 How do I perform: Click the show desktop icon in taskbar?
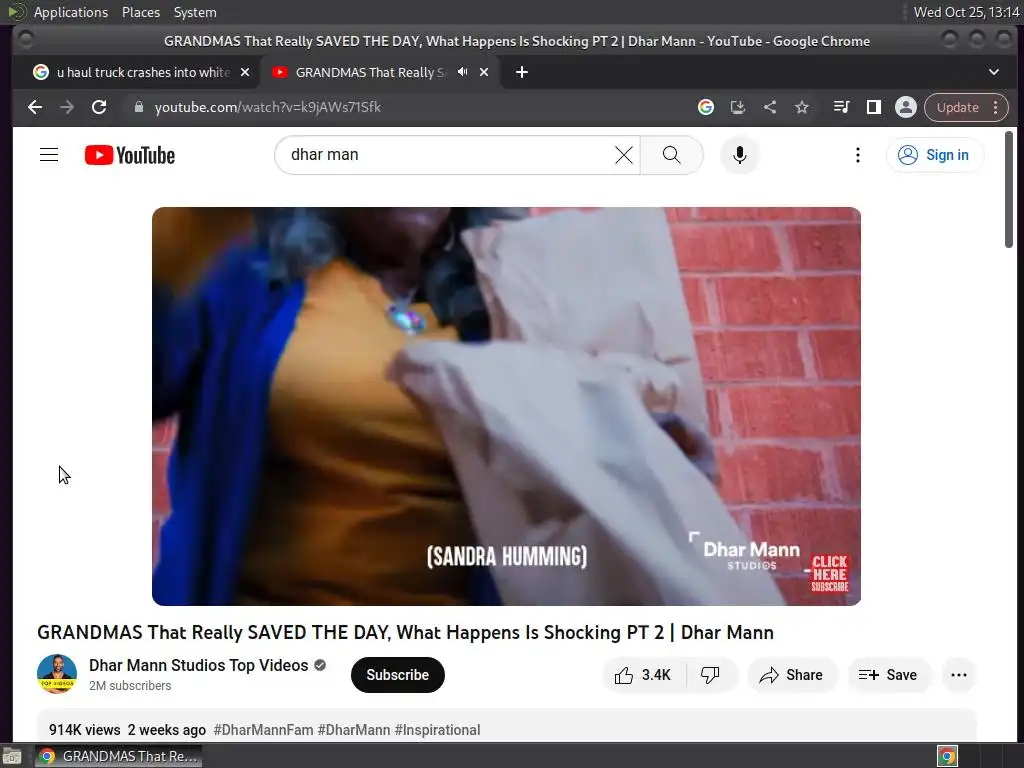(12, 756)
